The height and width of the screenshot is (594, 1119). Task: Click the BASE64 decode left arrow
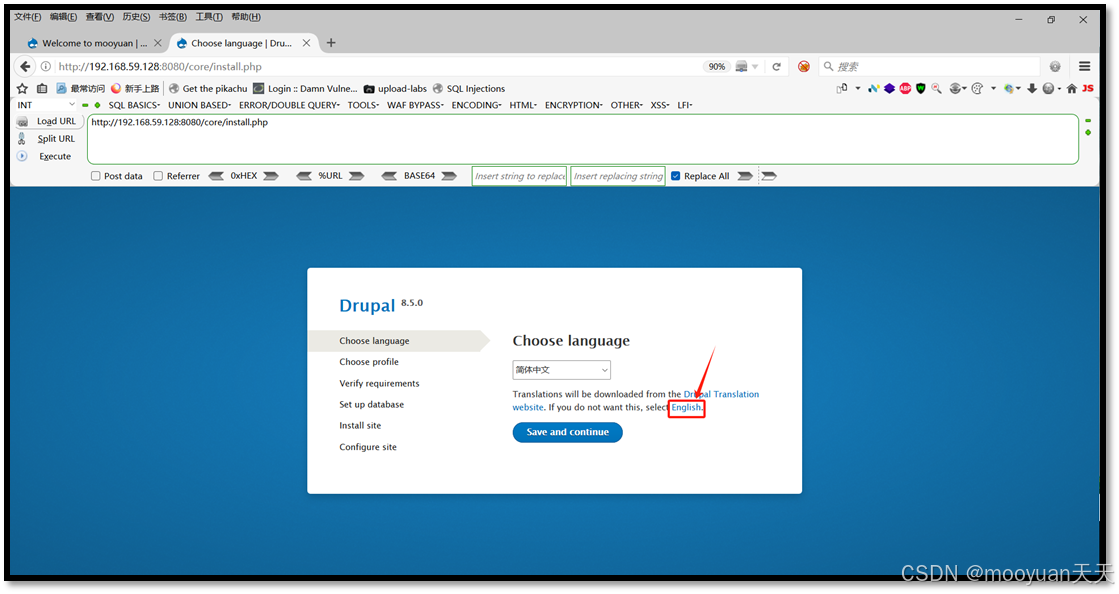390,176
